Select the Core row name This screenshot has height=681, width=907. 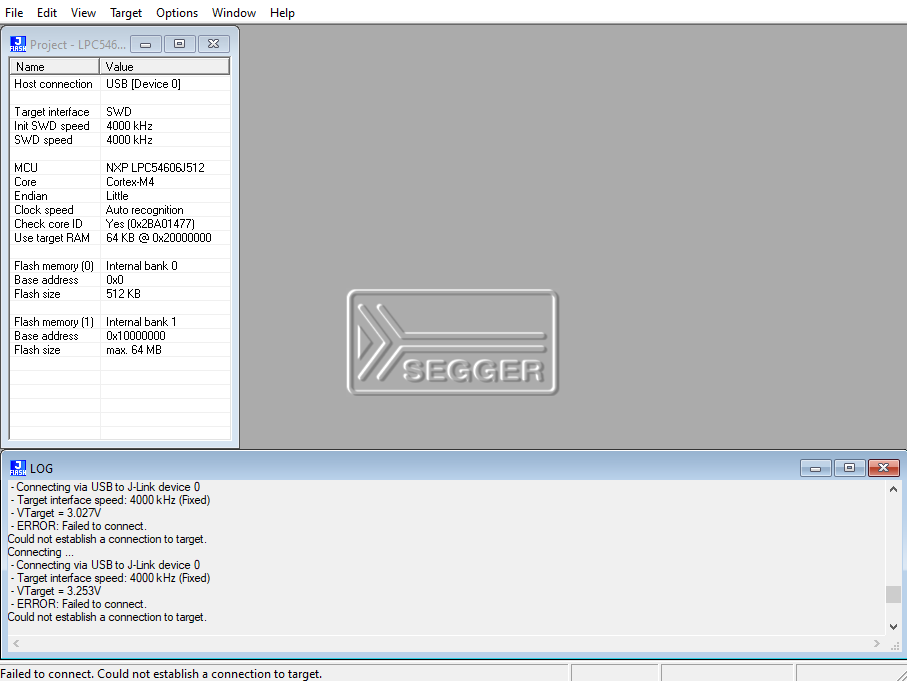(25, 182)
